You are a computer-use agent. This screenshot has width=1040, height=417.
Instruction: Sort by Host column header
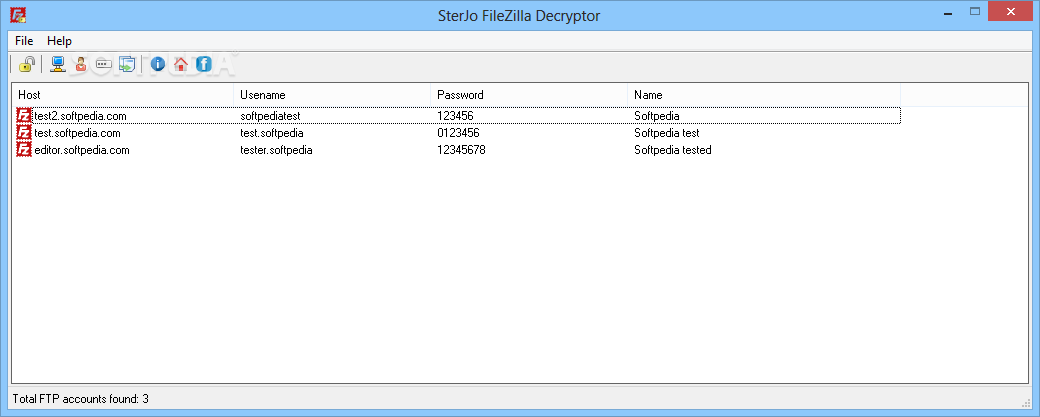(x=123, y=95)
